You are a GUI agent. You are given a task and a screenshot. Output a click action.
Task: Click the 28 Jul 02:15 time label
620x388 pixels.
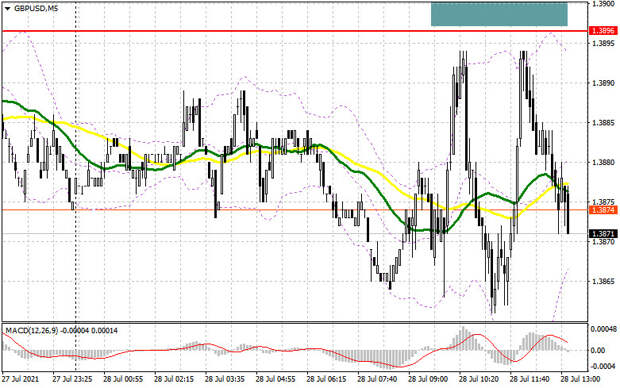(x=174, y=379)
